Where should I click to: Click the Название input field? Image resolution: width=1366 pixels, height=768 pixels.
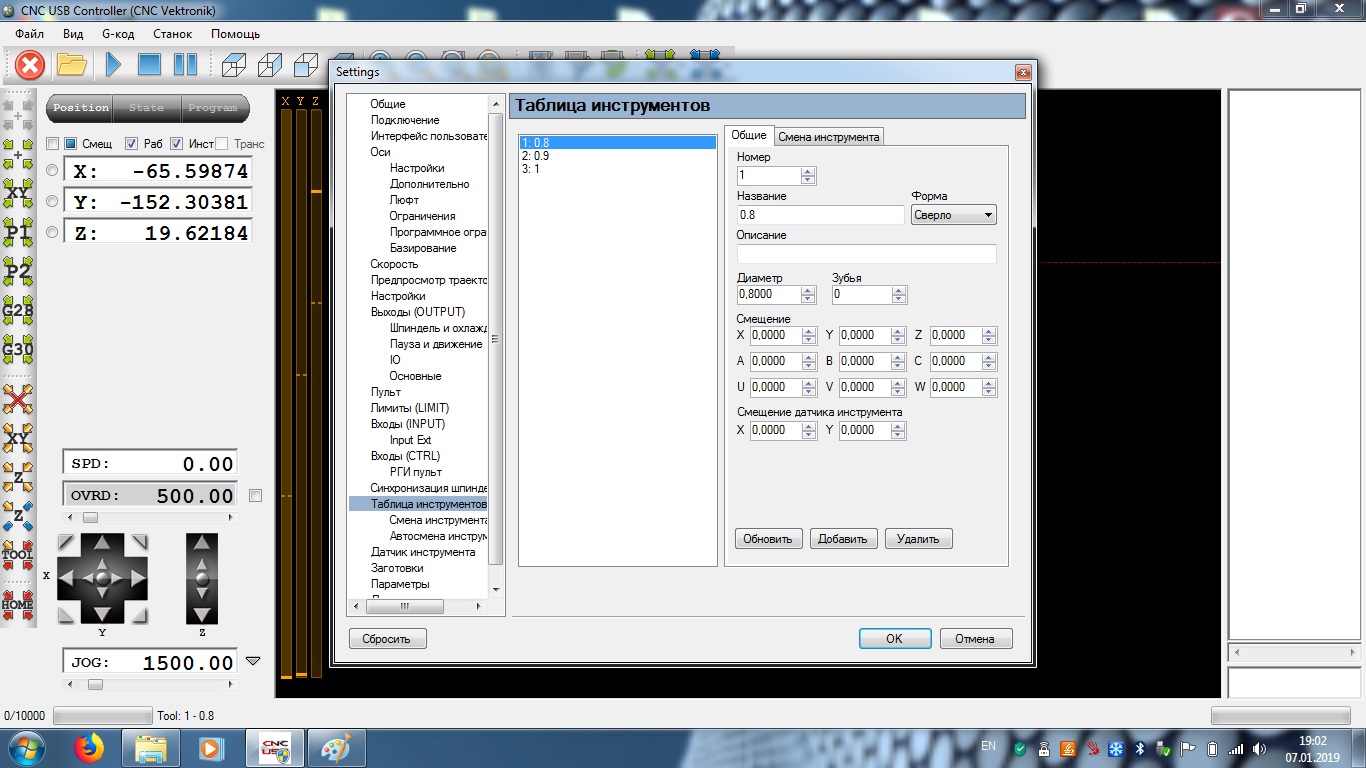point(820,215)
